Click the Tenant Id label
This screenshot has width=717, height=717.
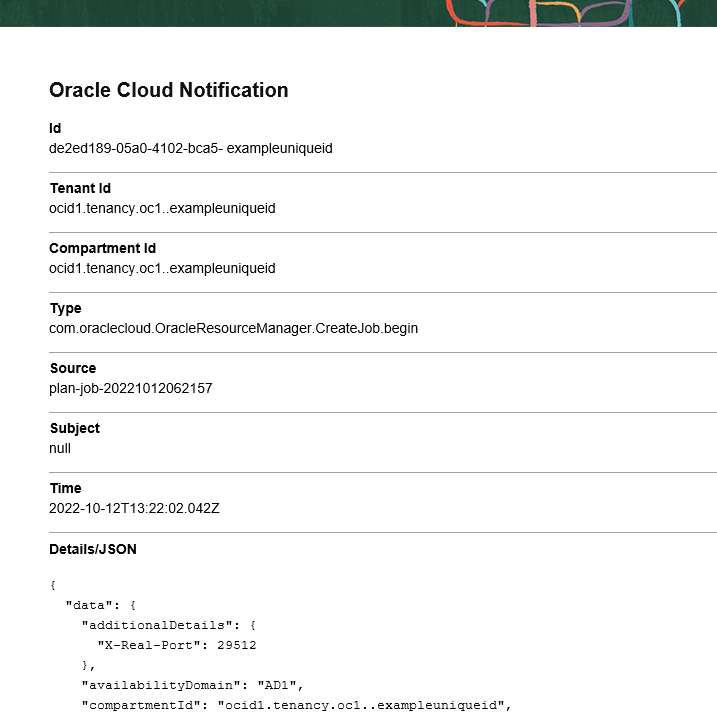(x=80, y=188)
